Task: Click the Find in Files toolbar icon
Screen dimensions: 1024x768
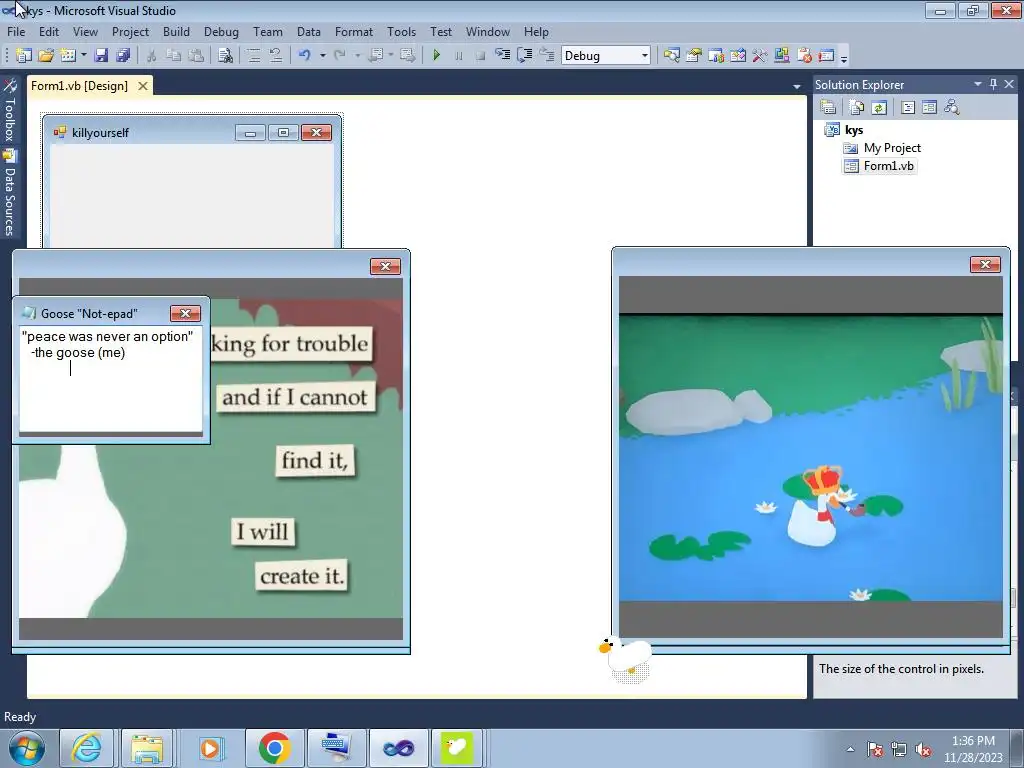Action: coord(225,56)
